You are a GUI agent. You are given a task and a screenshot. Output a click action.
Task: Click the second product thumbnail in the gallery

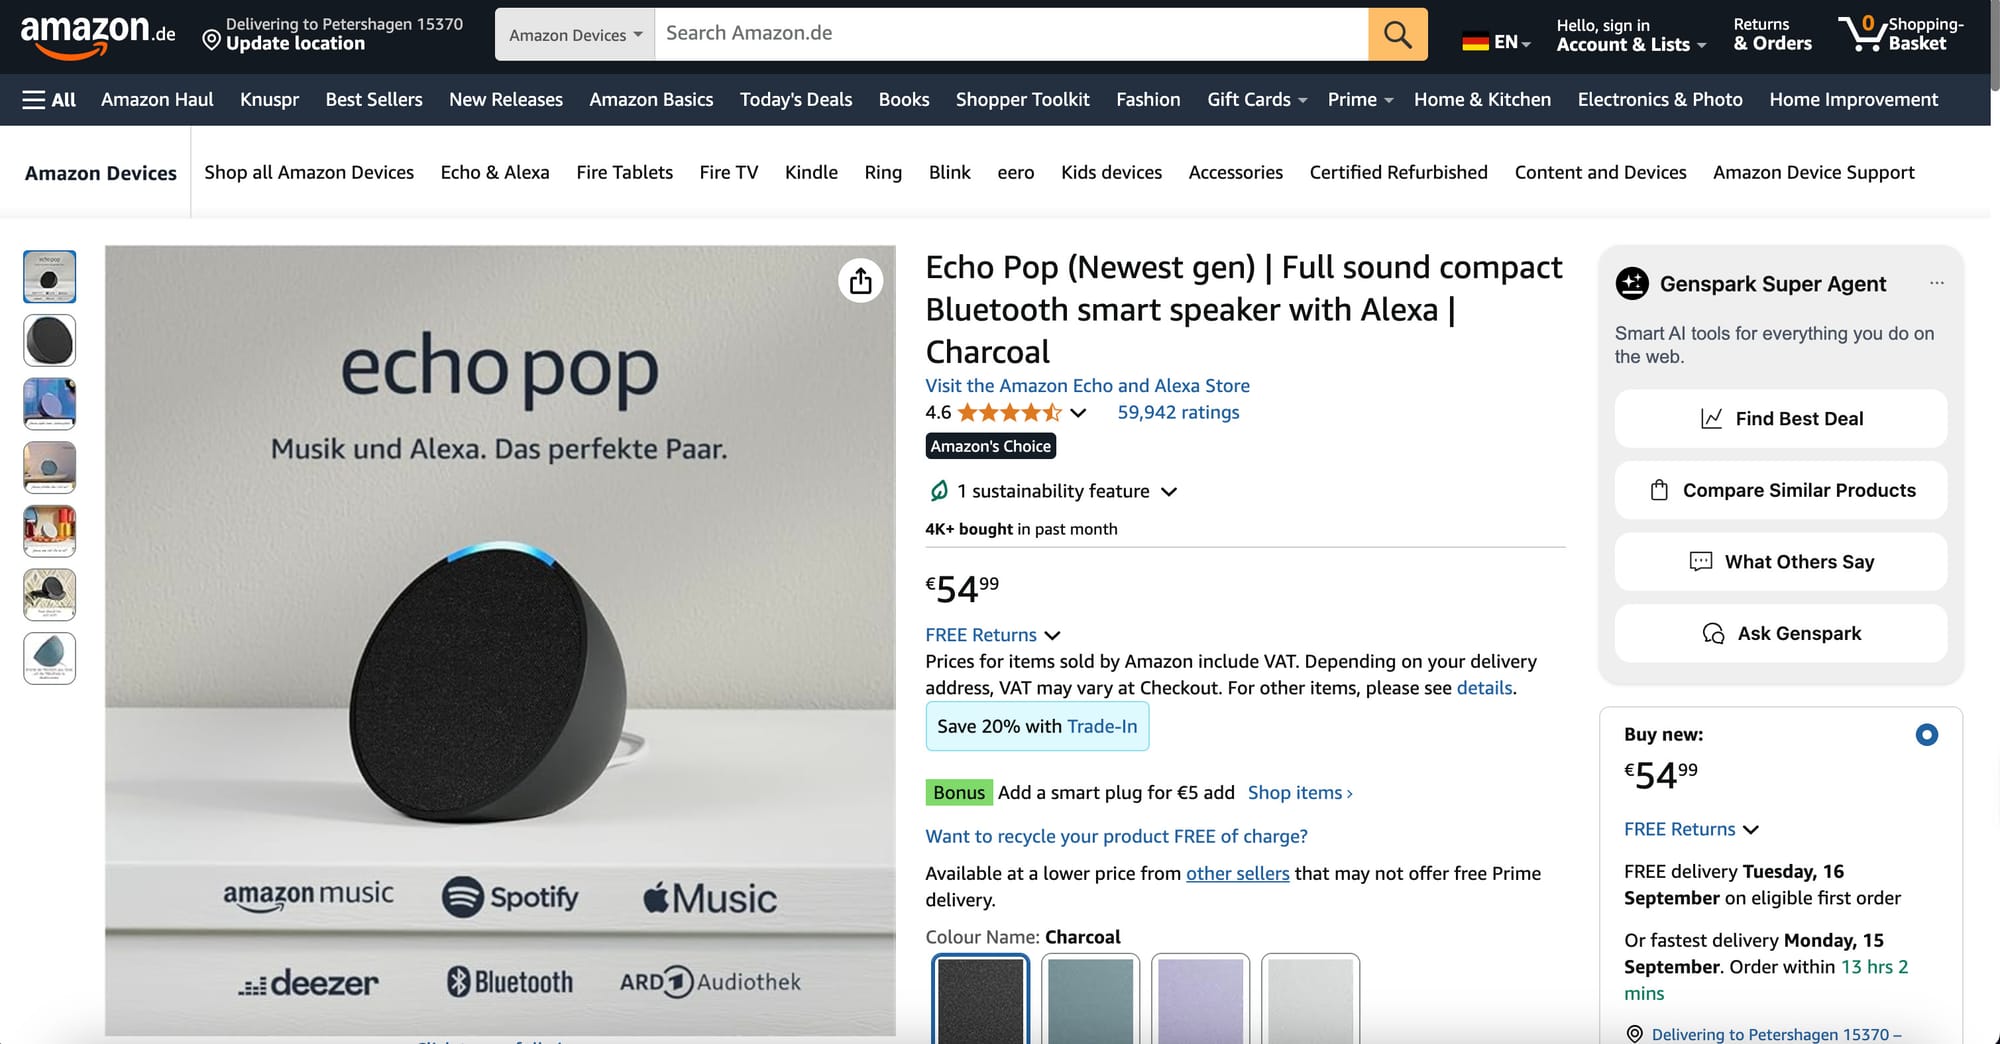pyautogui.click(x=49, y=340)
